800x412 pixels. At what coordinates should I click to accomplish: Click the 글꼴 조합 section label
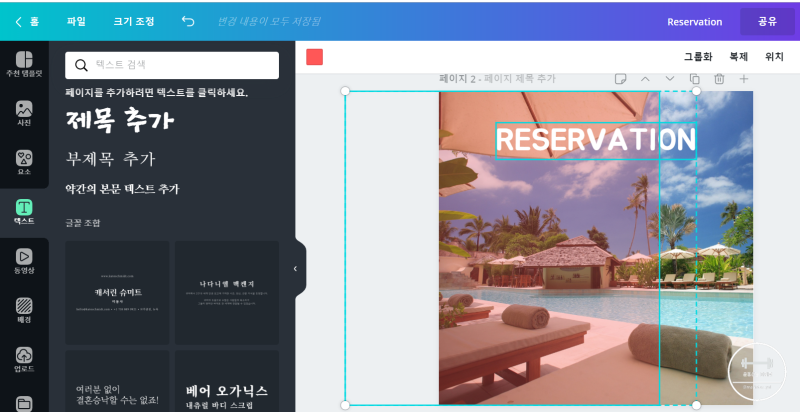(x=83, y=223)
